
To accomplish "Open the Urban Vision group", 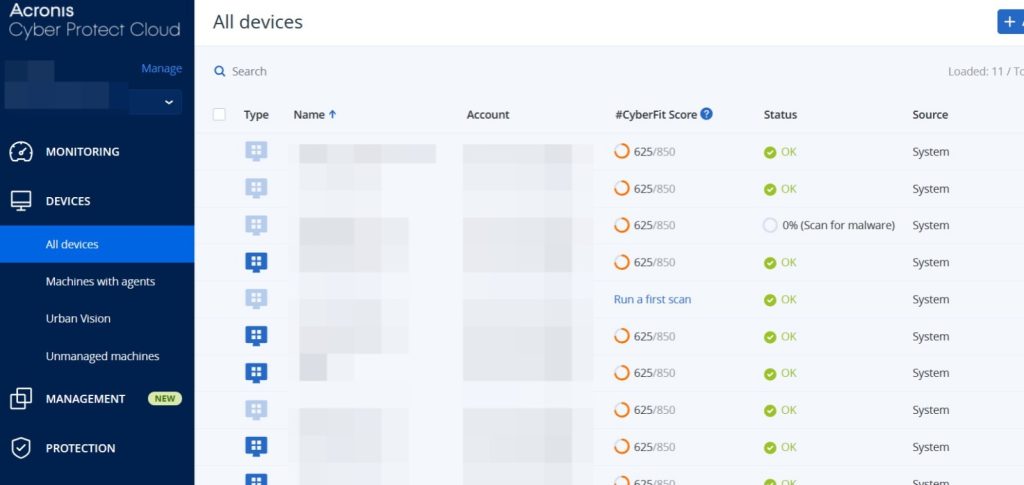I will click(78, 319).
